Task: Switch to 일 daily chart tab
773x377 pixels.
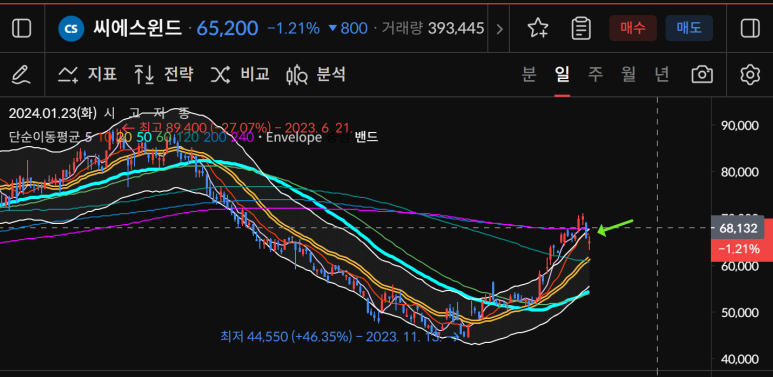Action: click(x=562, y=75)
